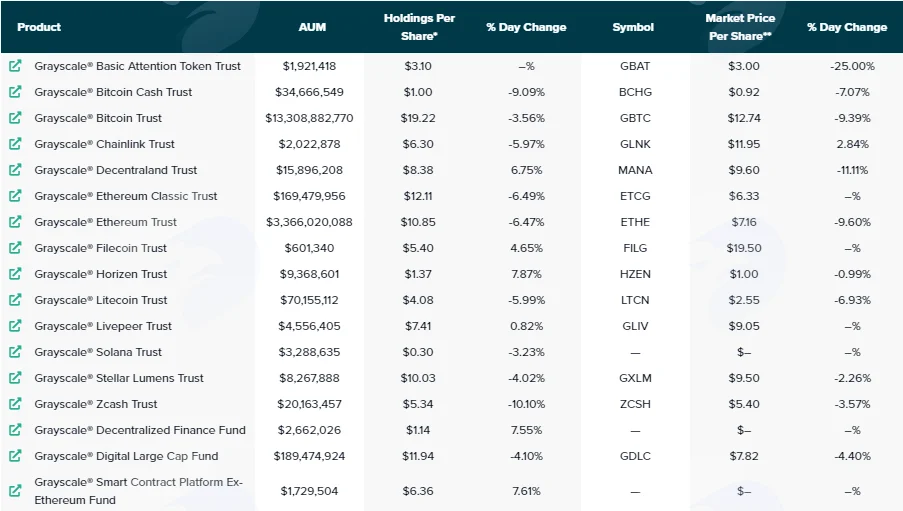Click external link icon next to Chainlink Trust

point(15,143)
